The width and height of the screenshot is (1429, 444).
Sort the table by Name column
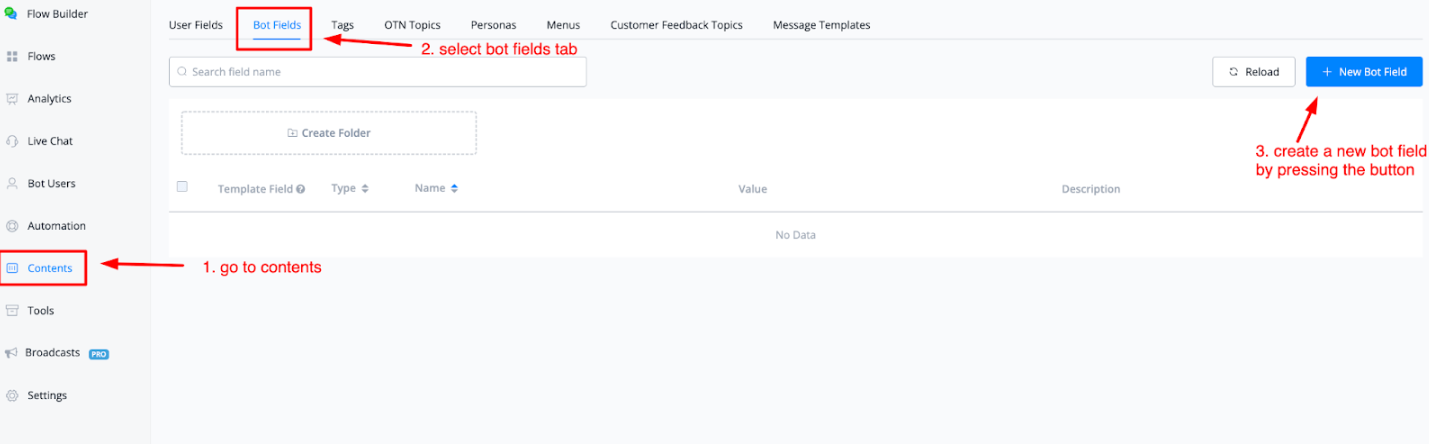click(454, 188)
